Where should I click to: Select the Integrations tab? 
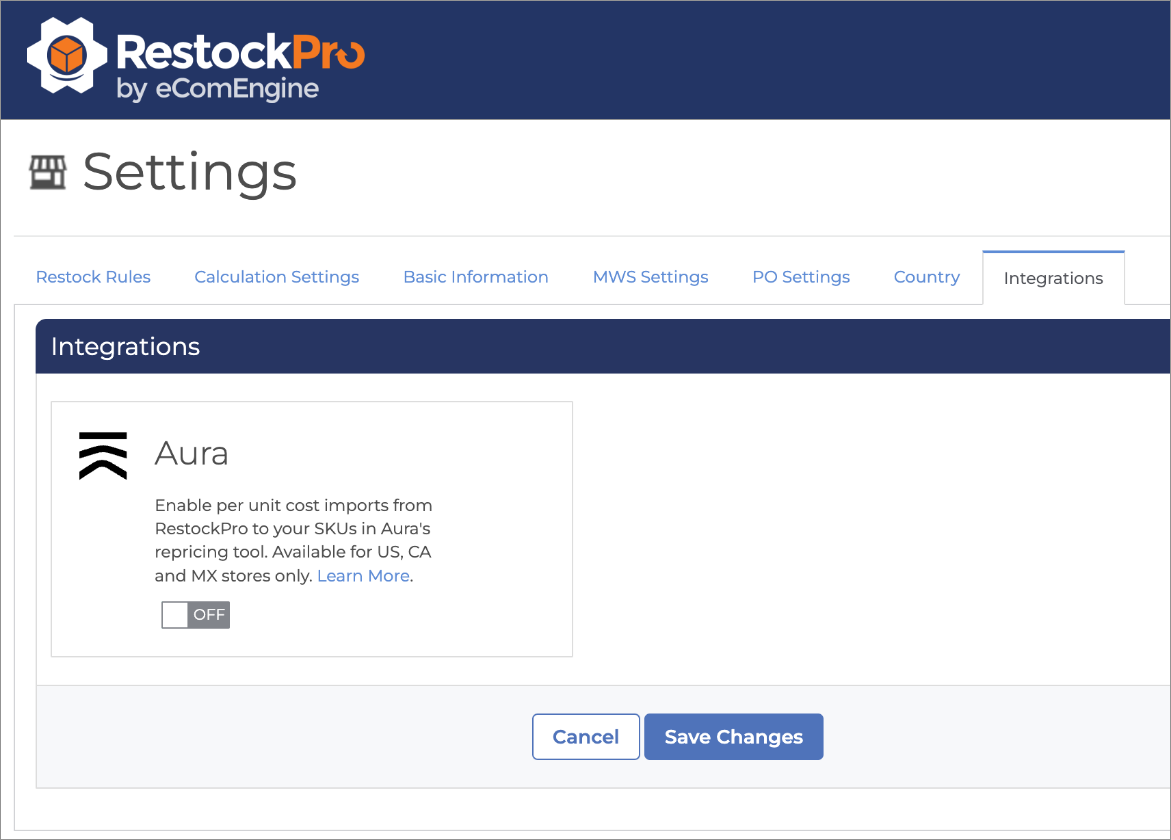click(x=1053, y=278)
